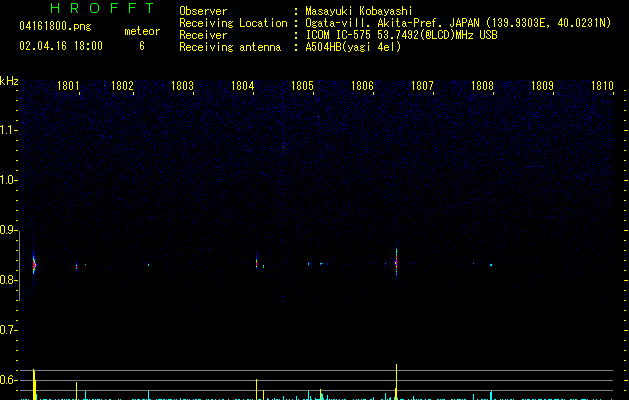Image resolution: width=629 pixels, height=400 pixels.
Task: Click the 1.0 kHz axis label
Action: [x=8, y=180]
